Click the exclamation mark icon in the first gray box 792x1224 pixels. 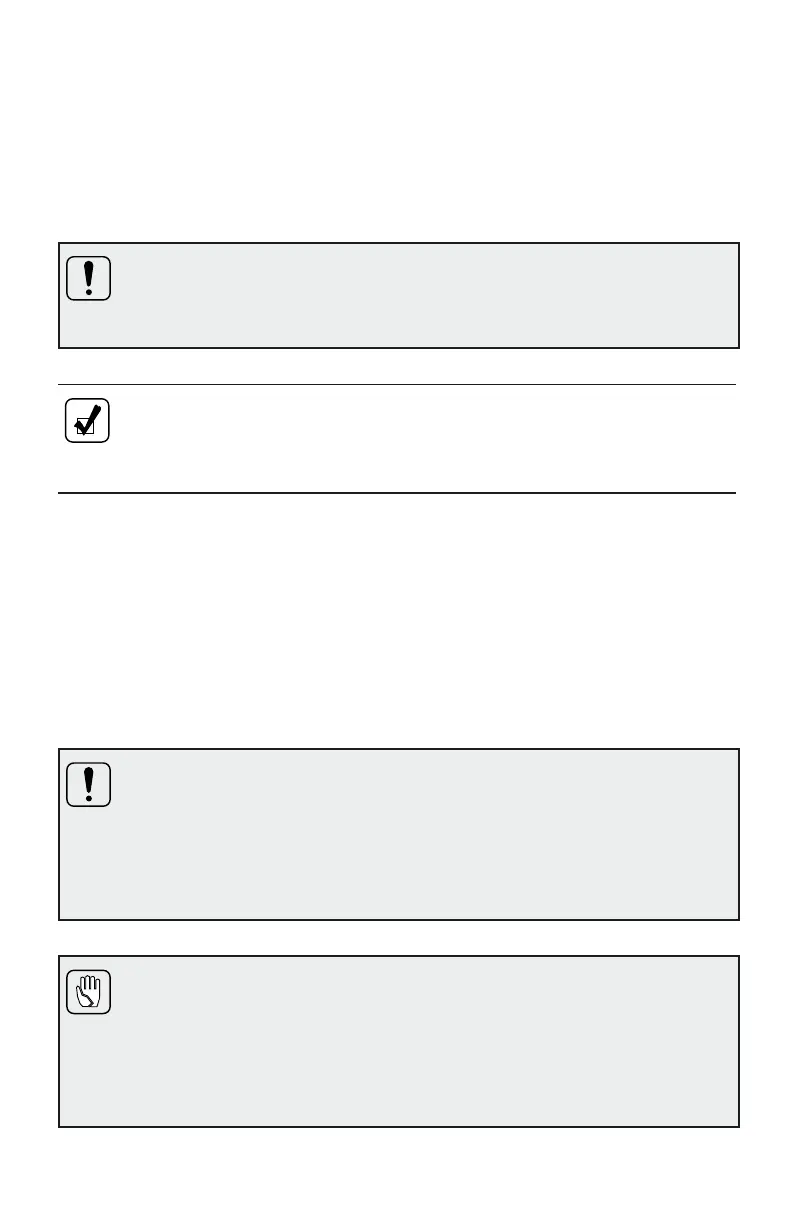click(x=88, y=278)
